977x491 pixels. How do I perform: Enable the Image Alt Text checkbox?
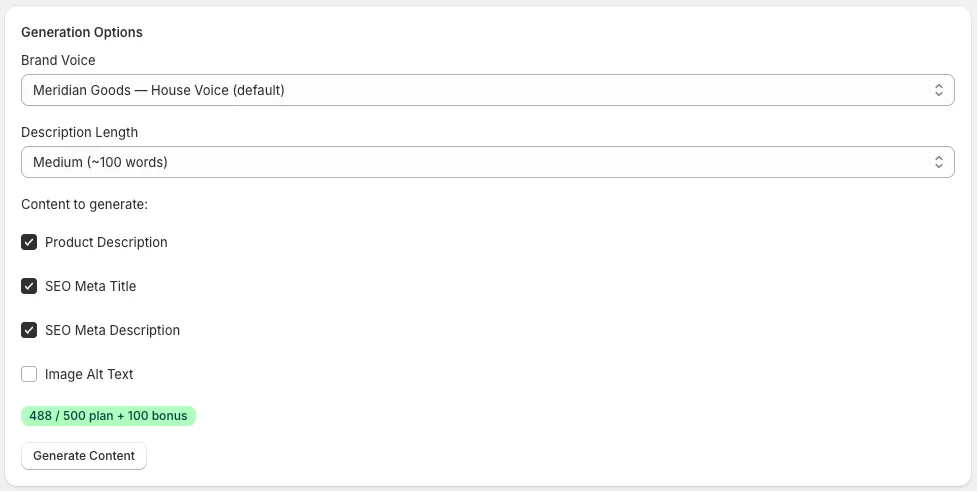pos(29,374)
